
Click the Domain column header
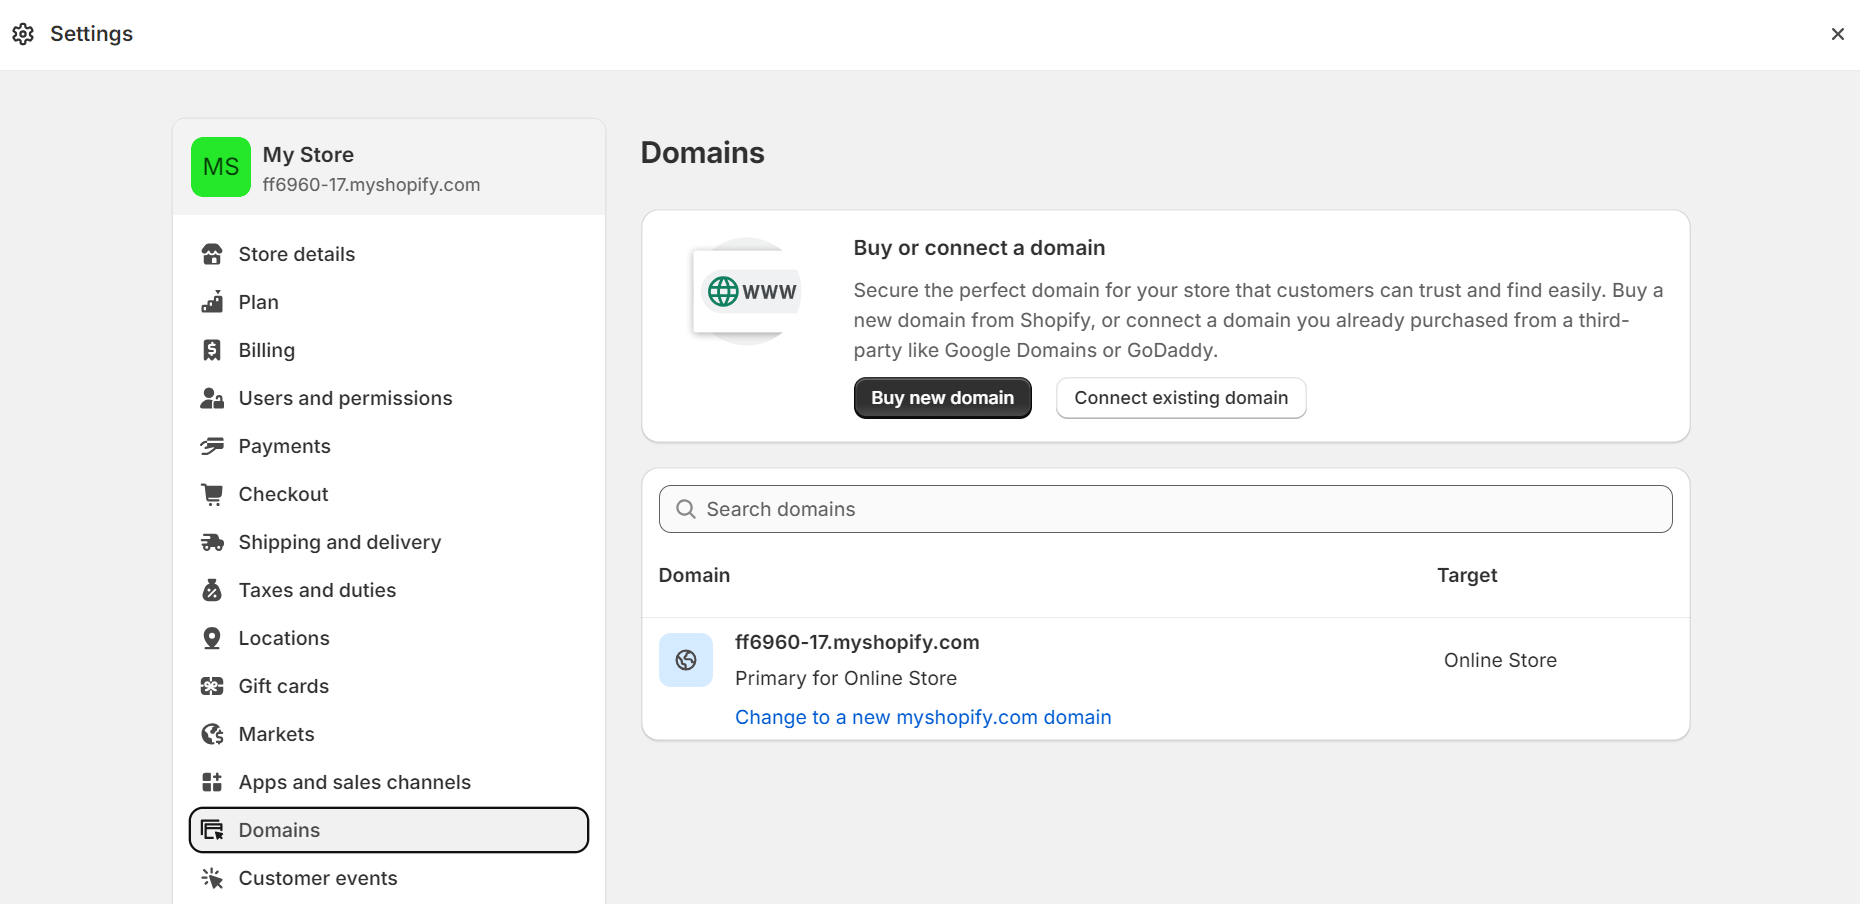(x=694, y=575)
